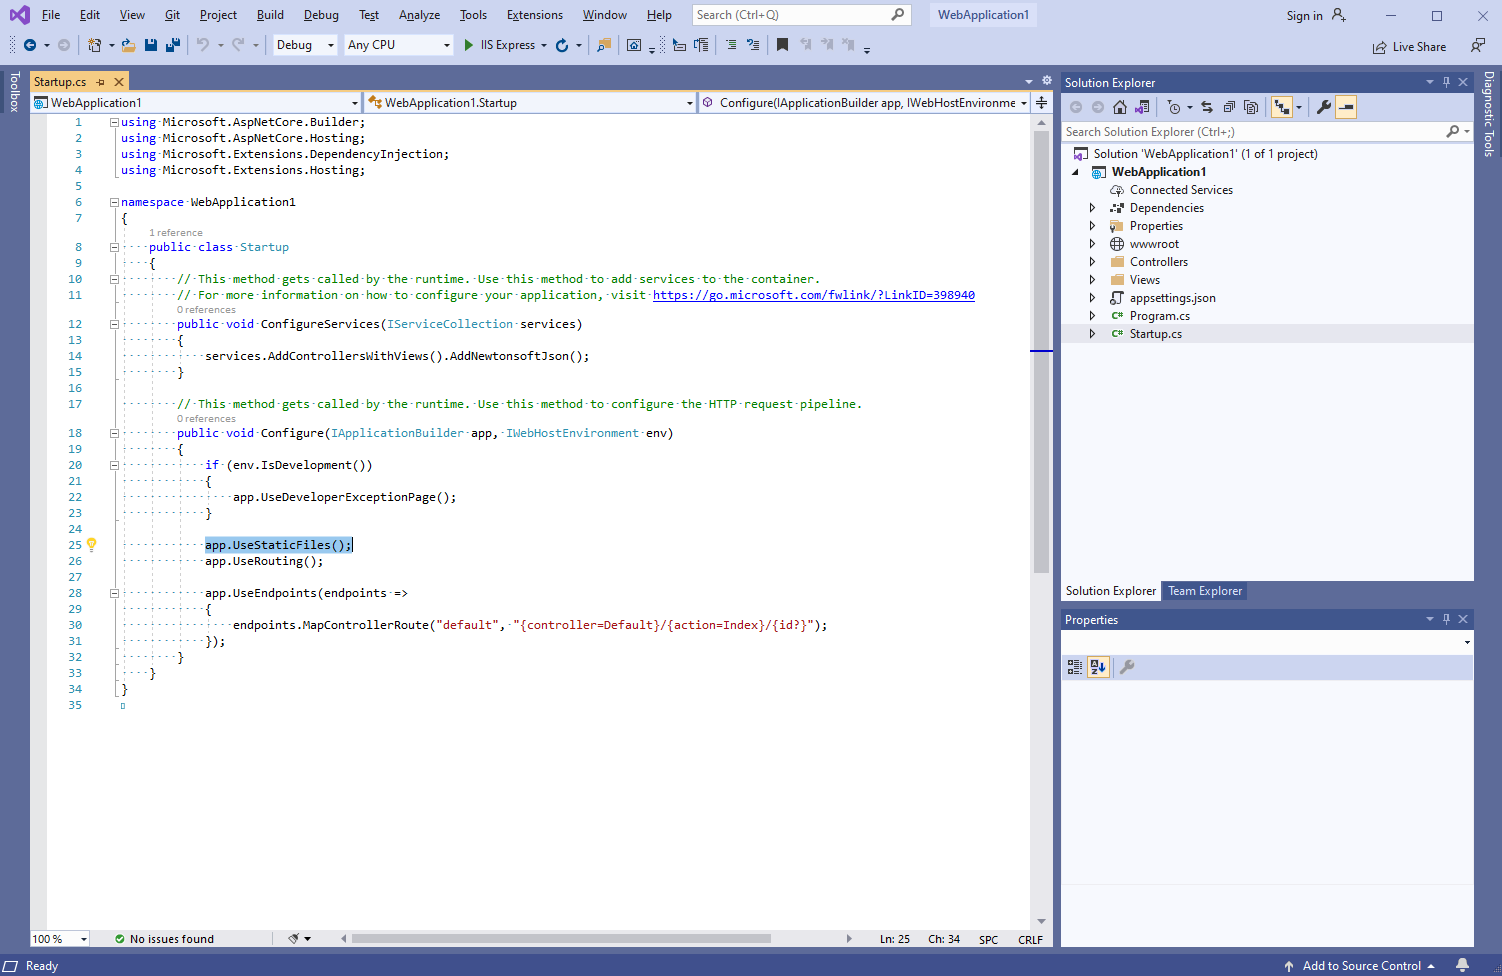Click the IIS Express run button

tap(498, 45)
